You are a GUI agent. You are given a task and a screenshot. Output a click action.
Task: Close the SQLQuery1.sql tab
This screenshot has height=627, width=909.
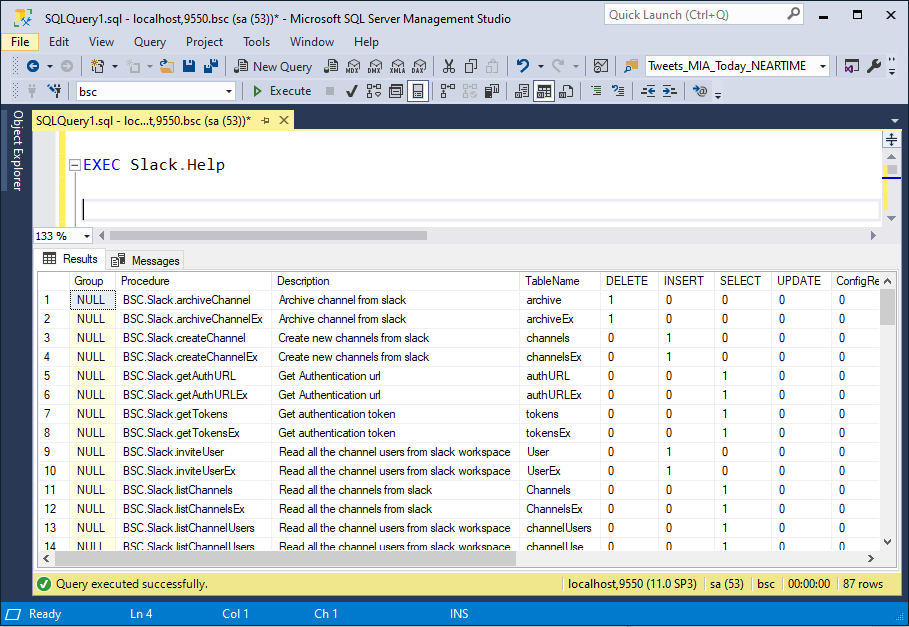coord(284,120)
